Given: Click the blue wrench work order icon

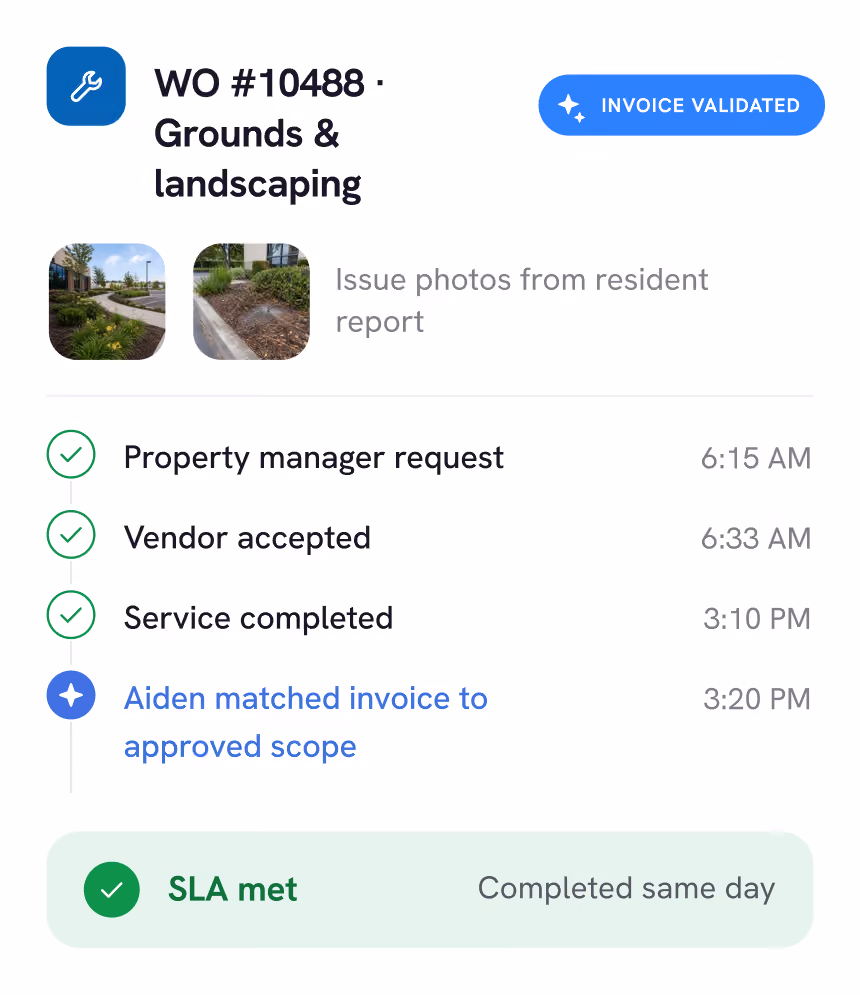Looking at the screenshot, I should coord(86,86).
